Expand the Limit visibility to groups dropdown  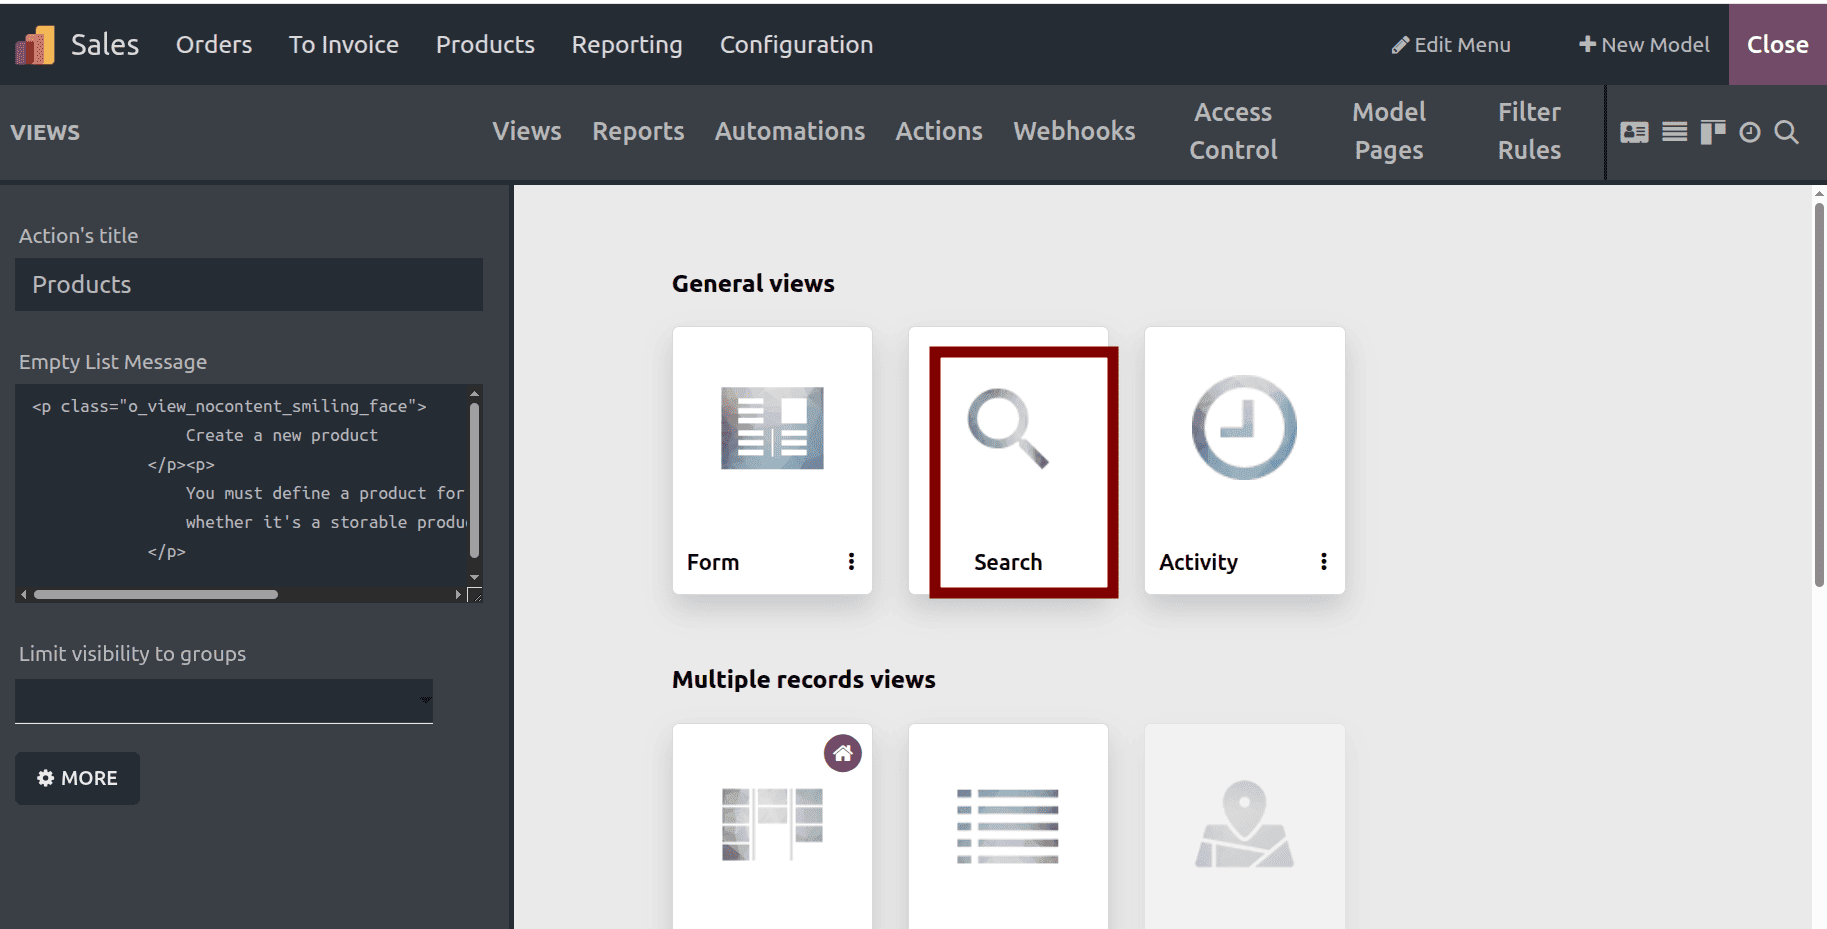click(224, 700)
